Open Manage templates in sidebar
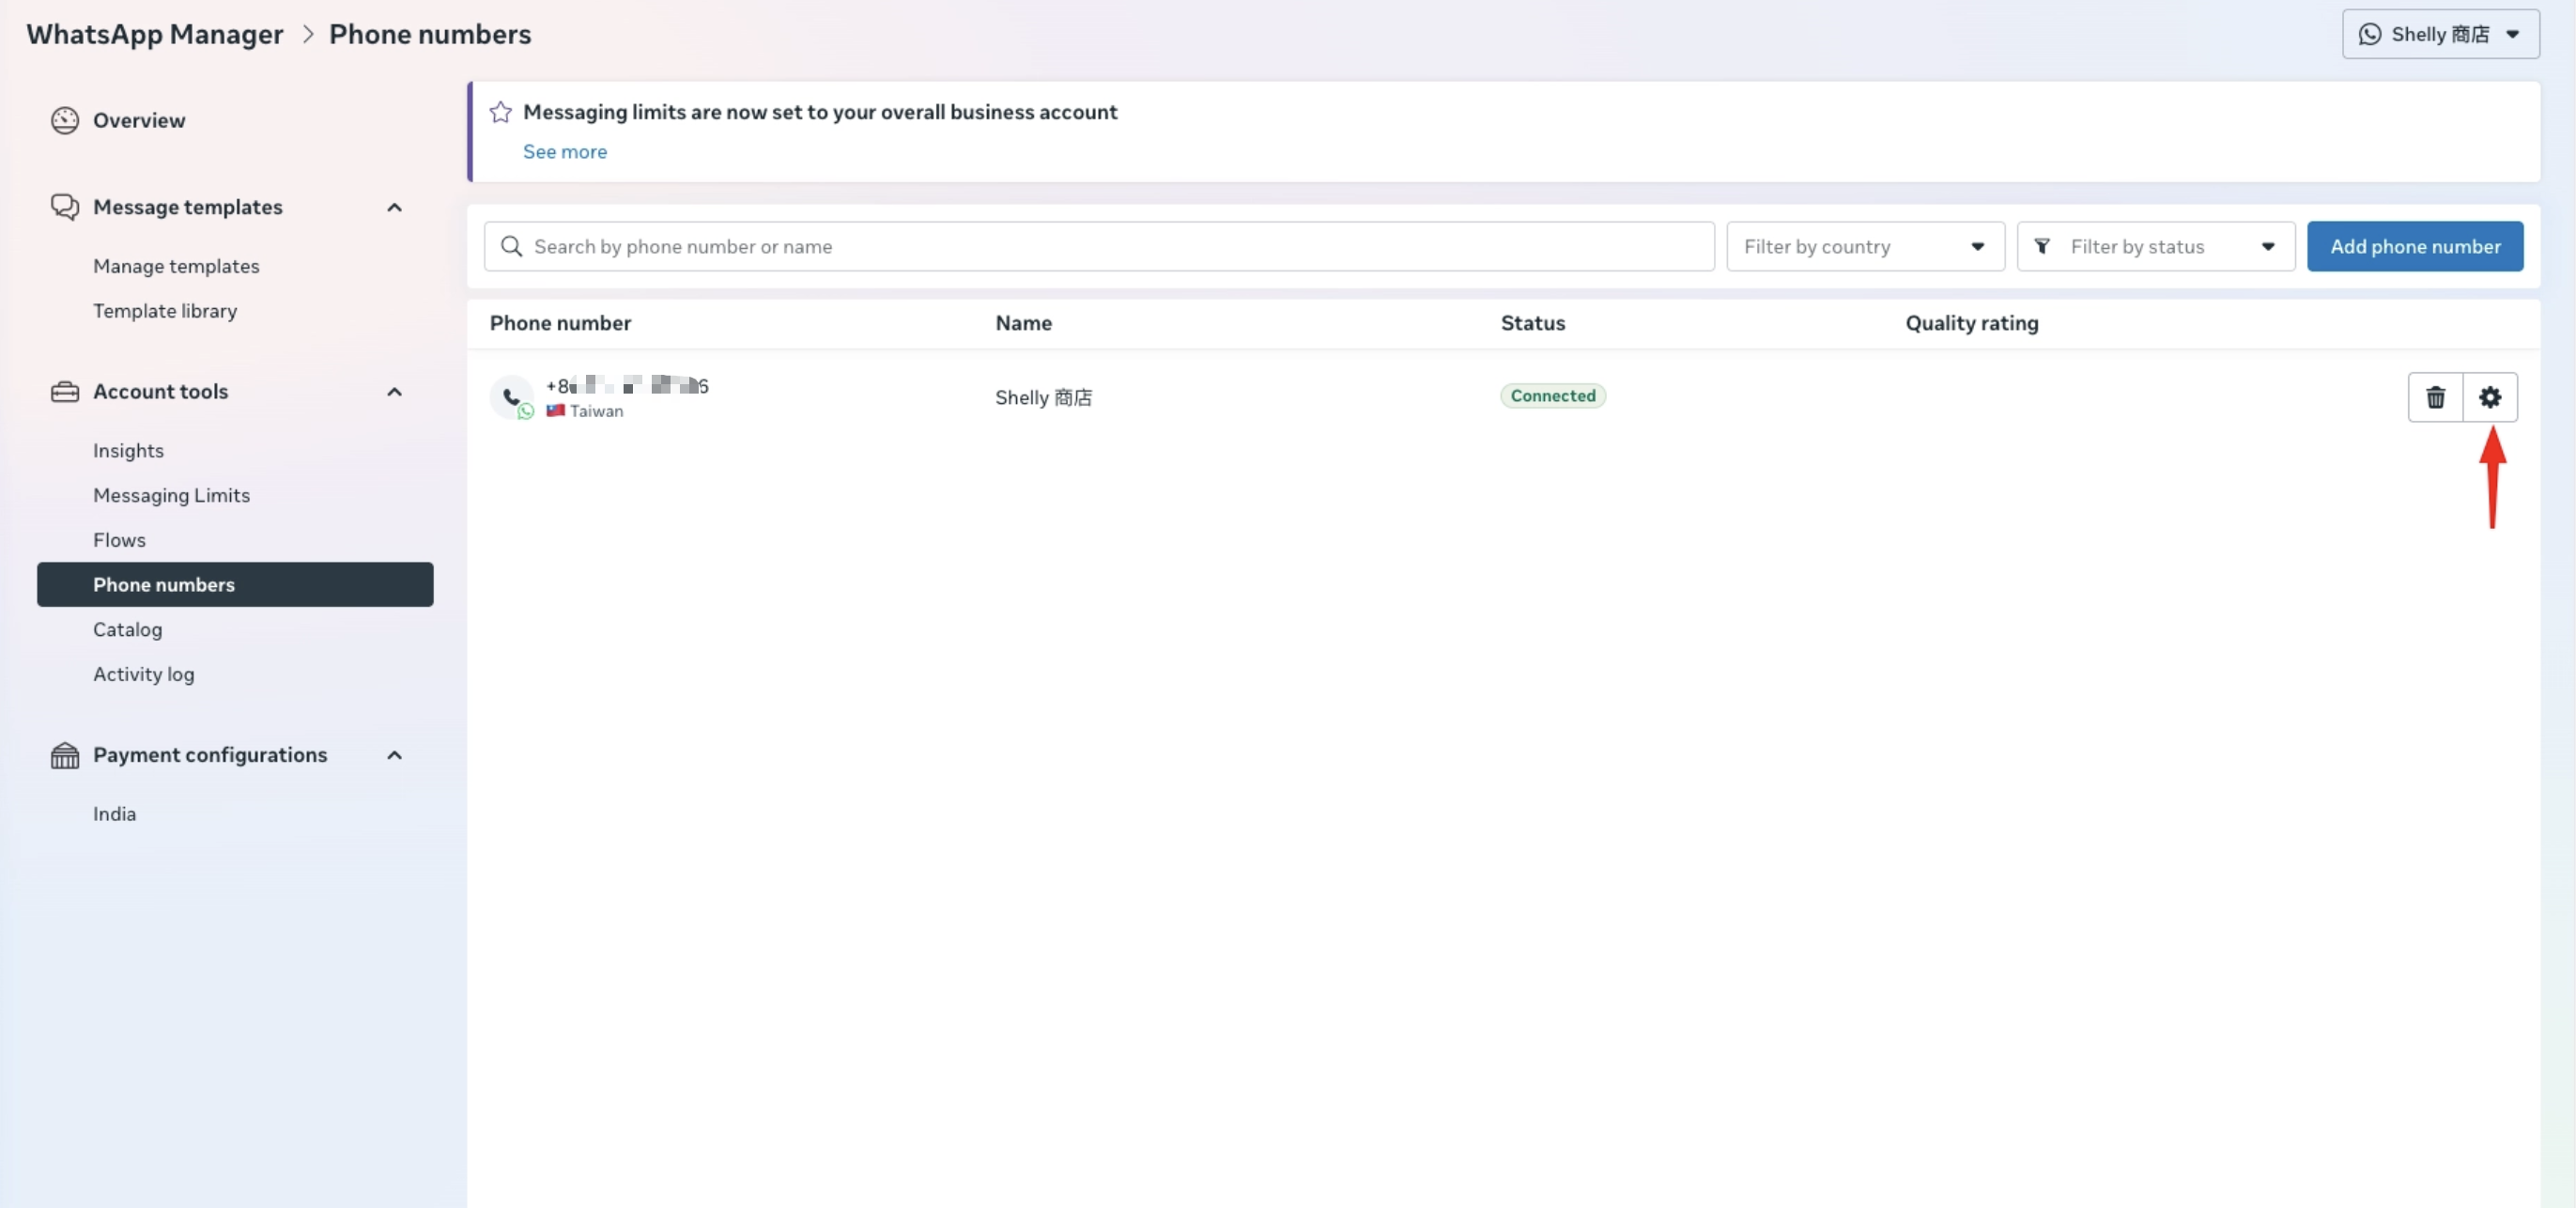Screen dimensions: 2576x1208 coord(176,266)
